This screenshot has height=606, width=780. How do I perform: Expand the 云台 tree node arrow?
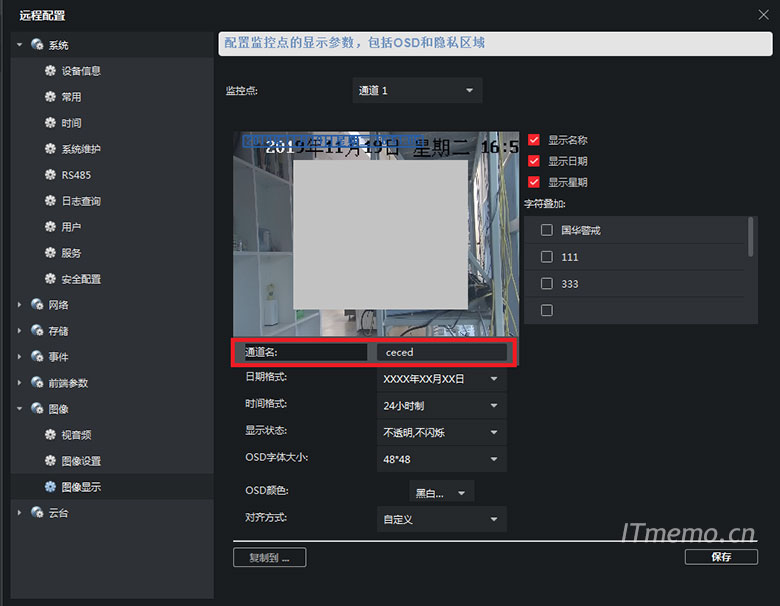pos(19,512)
